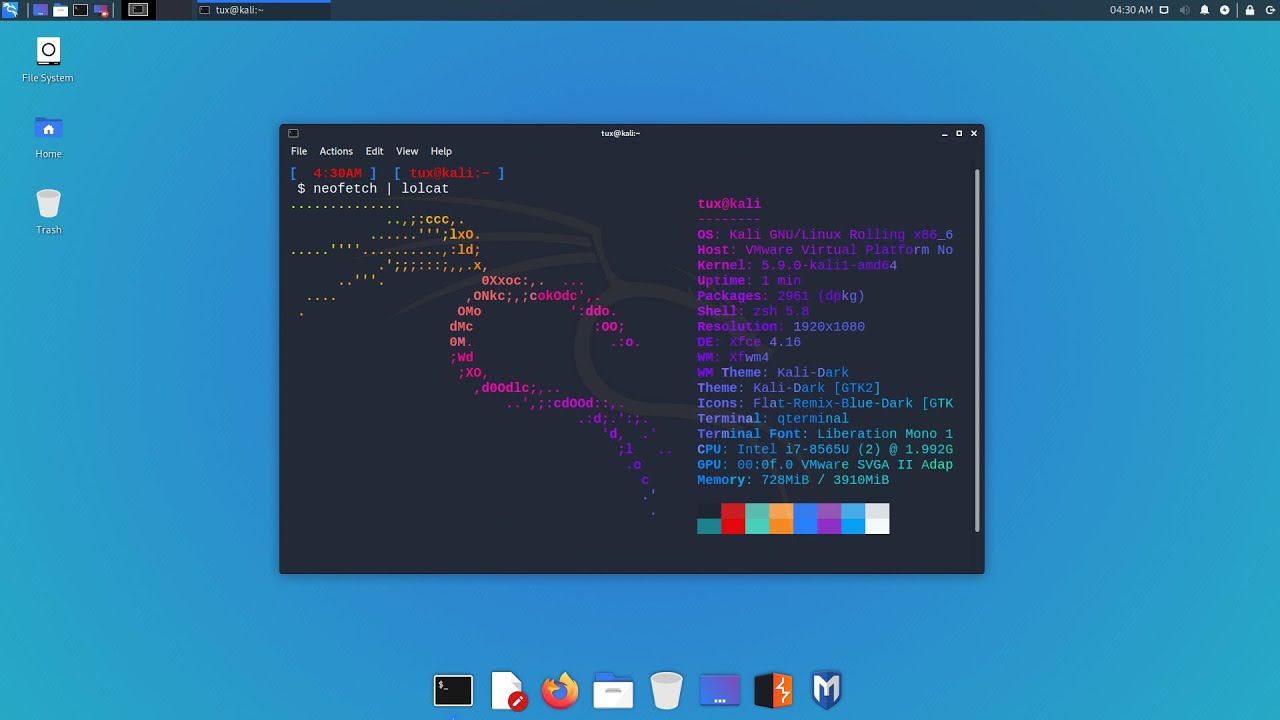Open the Edit menu in qterminal
This screenshot has height=720, width=1280.
click(x=374, y=151)
